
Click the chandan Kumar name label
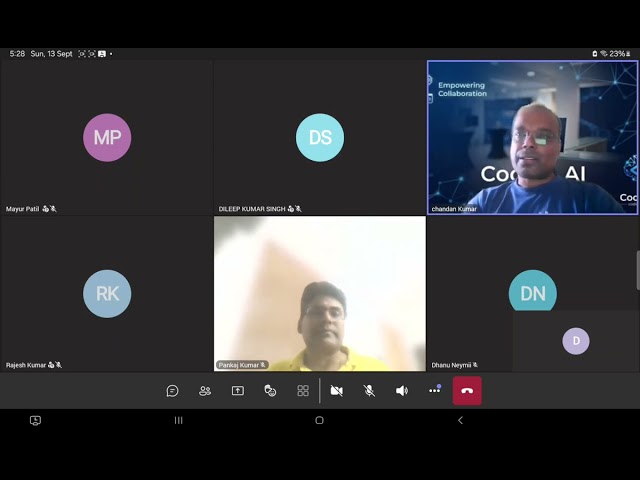(454, 209)
